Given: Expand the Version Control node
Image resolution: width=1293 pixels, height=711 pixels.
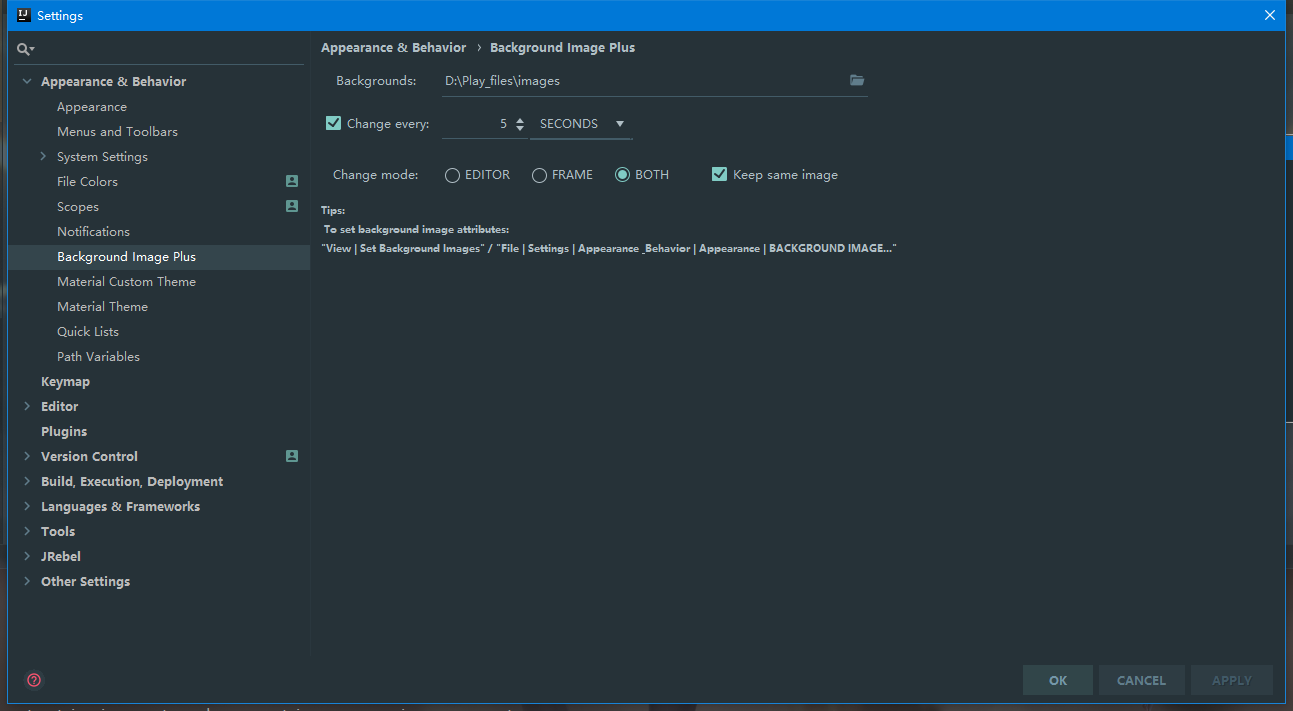Looking at the screenshot, I should [27, 456].
